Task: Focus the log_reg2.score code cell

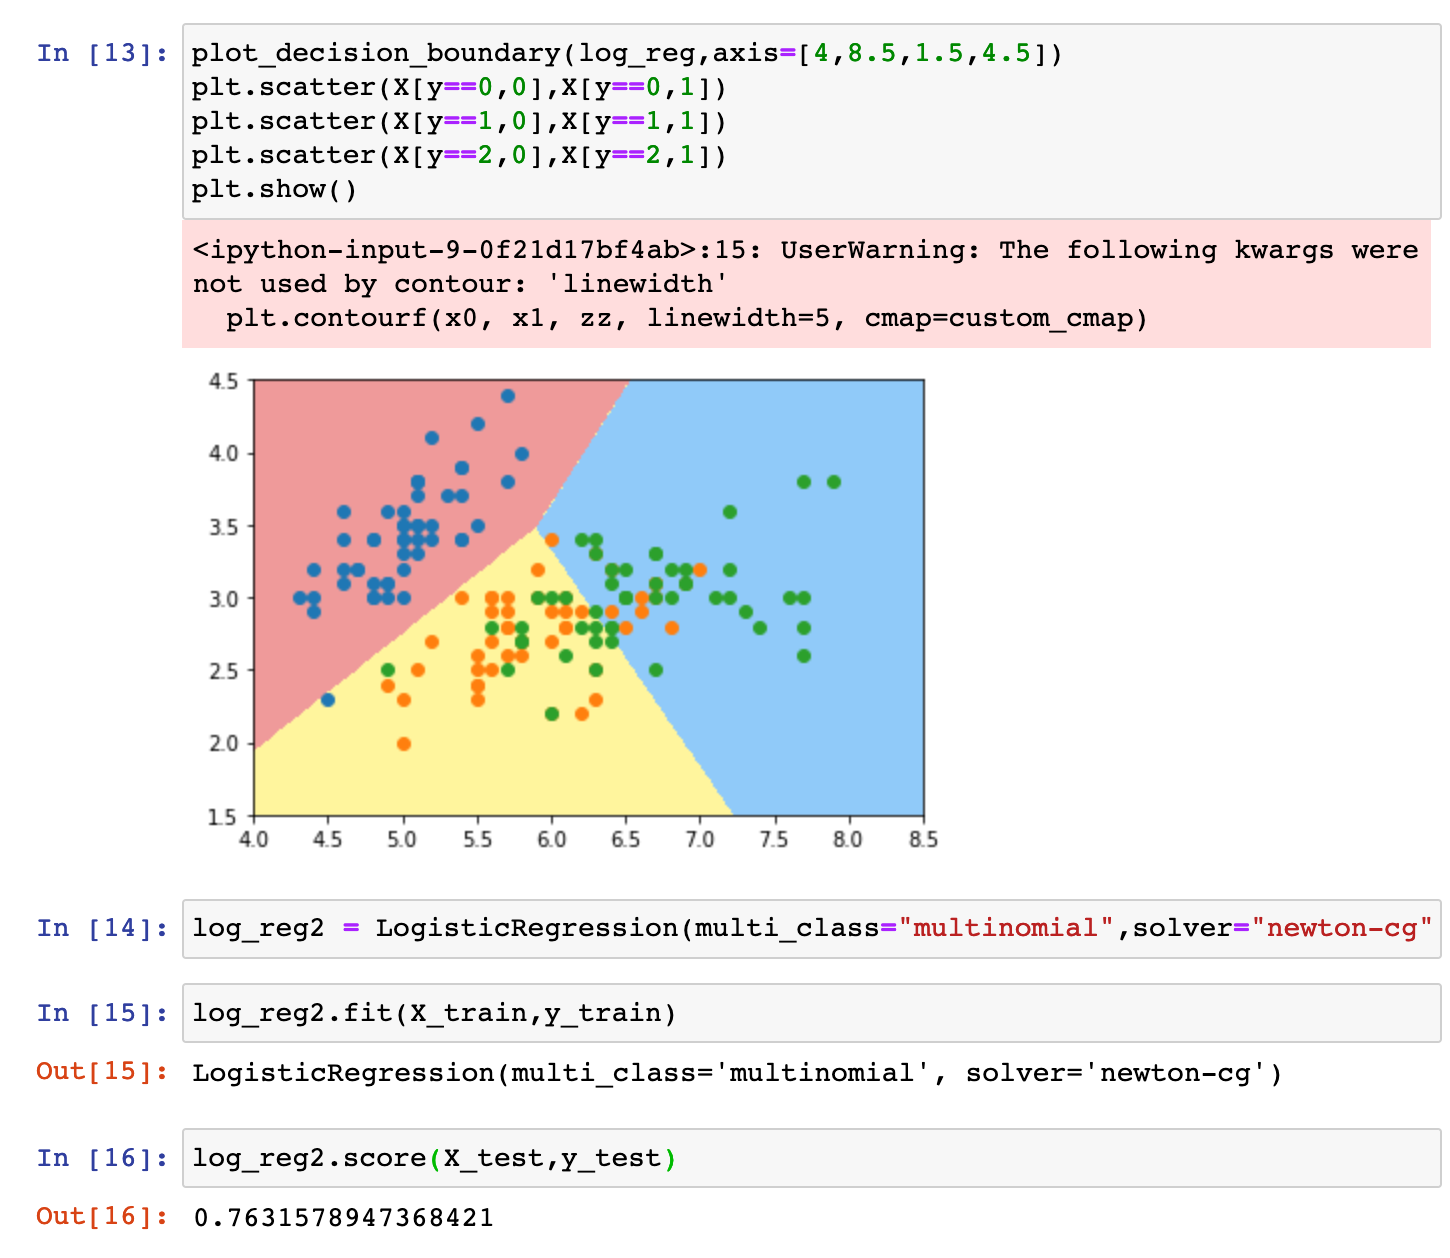Action: point(805,1158)
